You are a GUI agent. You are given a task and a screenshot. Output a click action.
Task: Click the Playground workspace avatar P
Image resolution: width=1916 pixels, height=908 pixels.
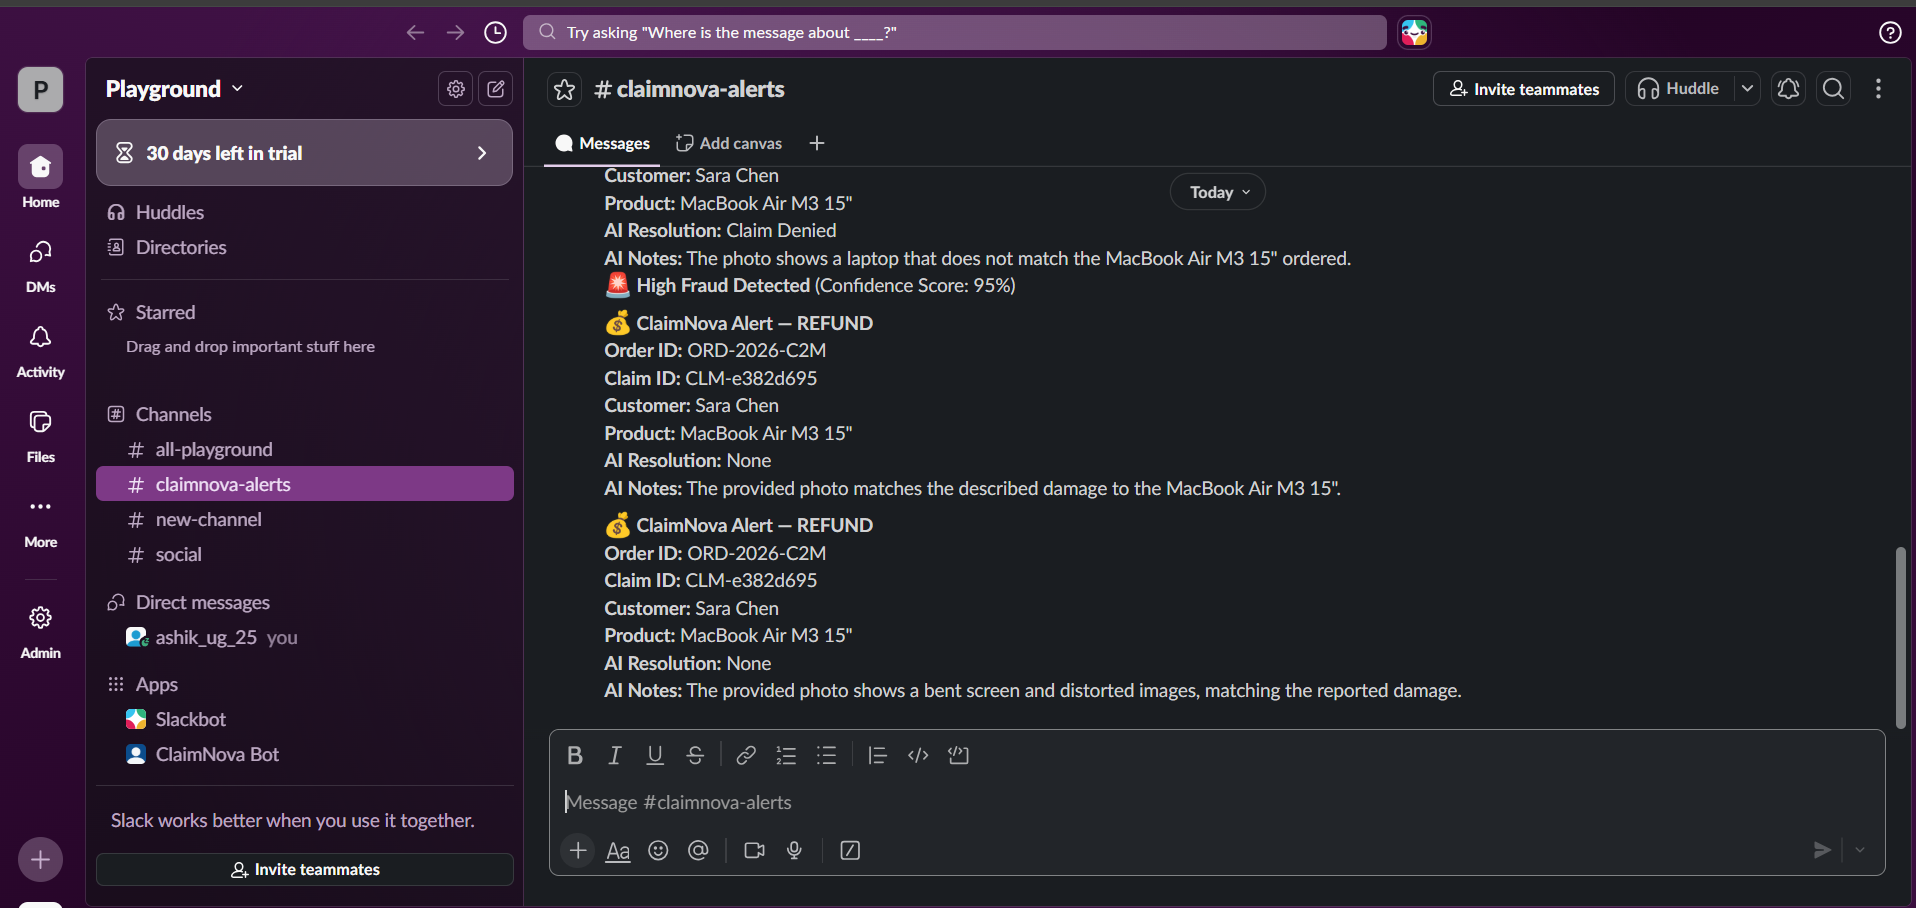(x=40, y=90)
